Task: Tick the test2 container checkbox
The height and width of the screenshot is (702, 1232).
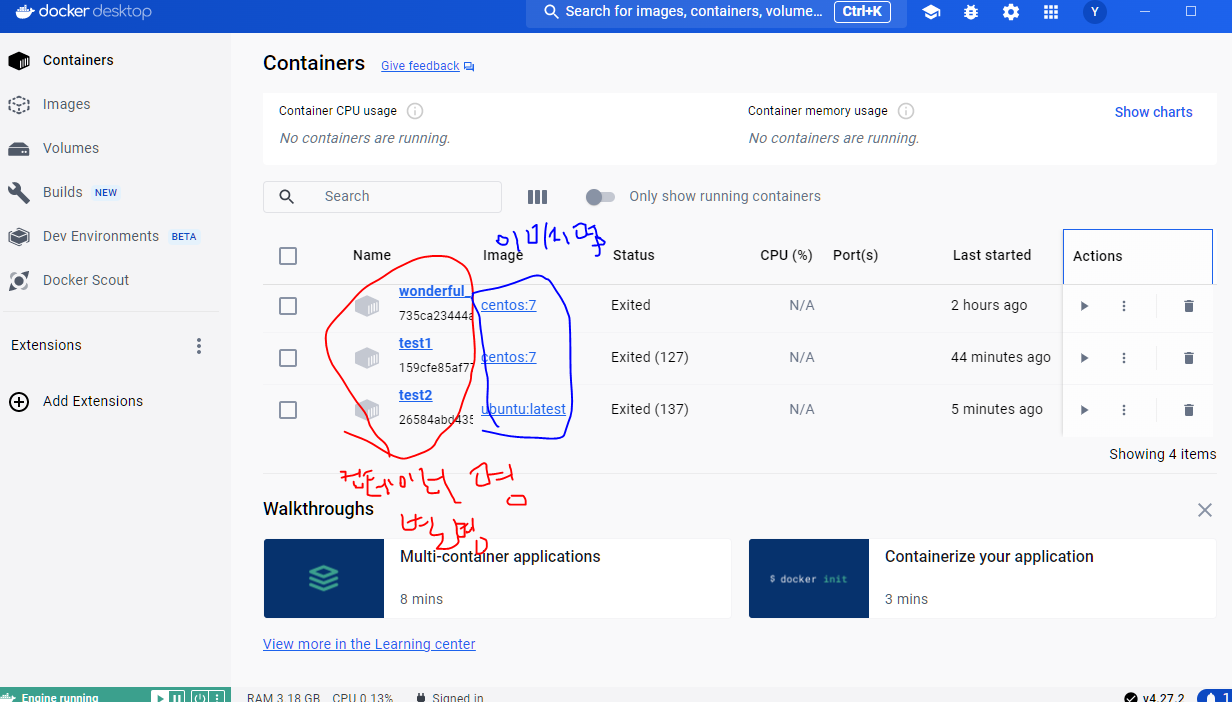Action: 288,410
